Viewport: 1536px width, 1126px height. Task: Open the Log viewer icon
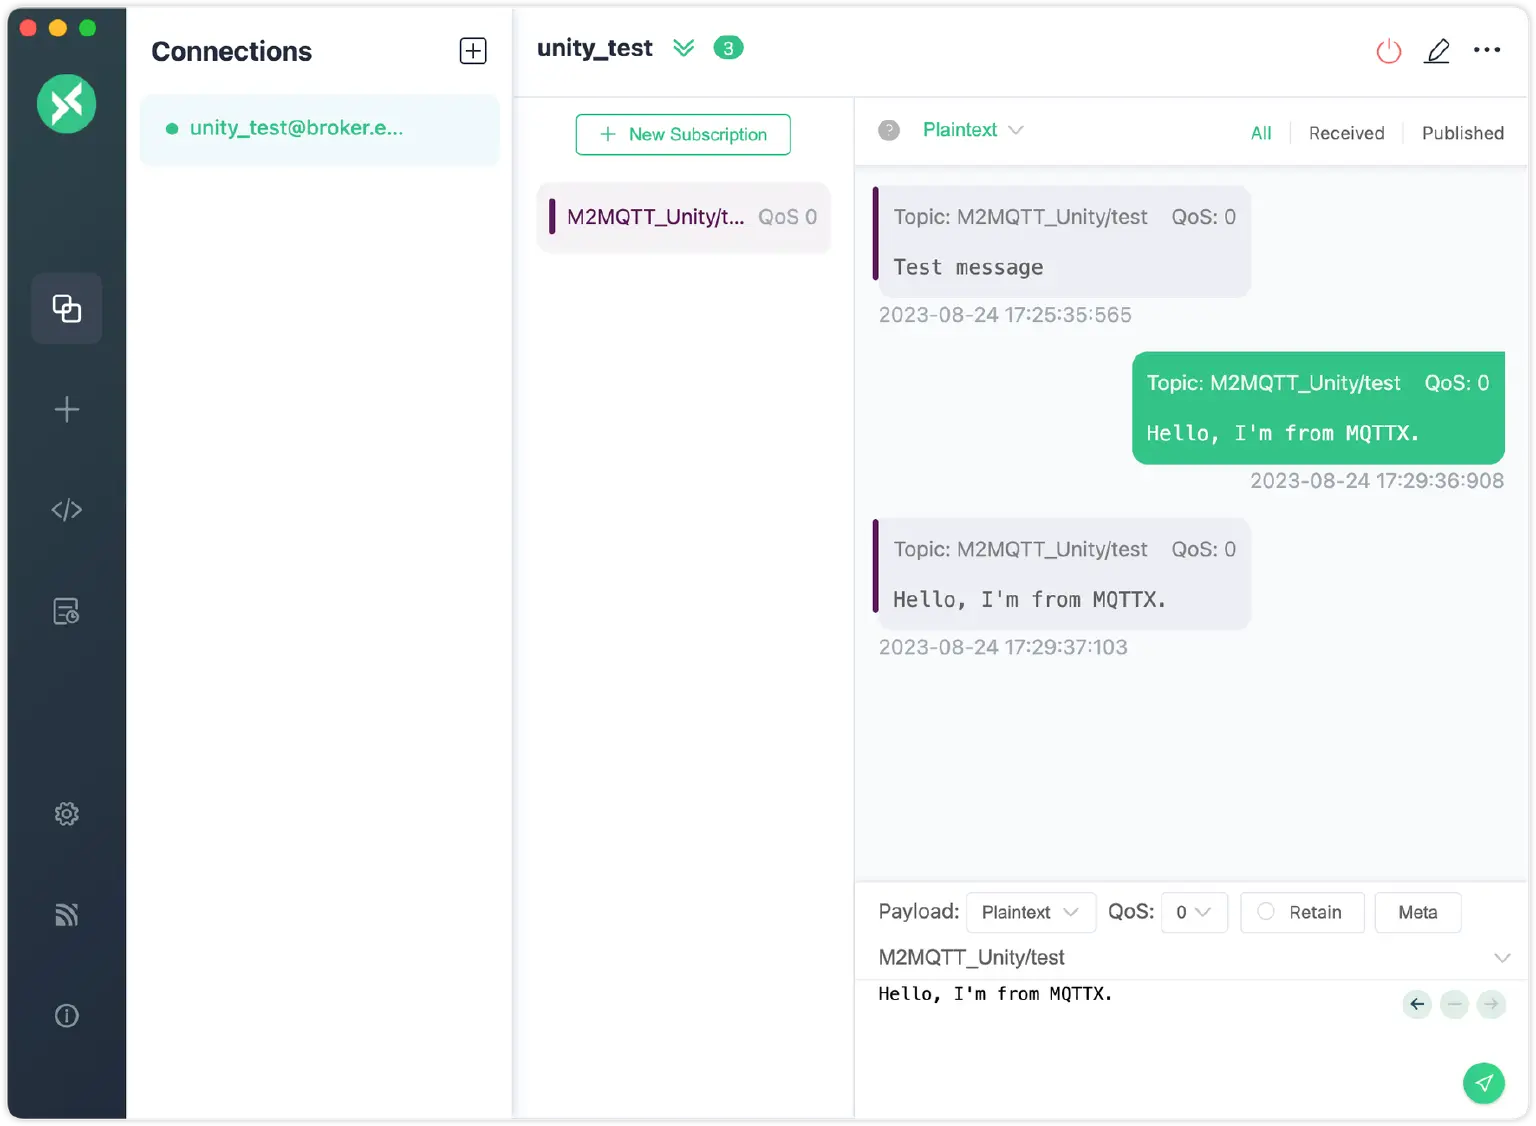(66, 610)
